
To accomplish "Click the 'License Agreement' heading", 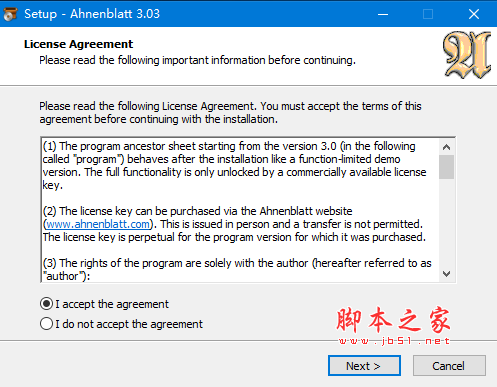I will pos(78,44).
